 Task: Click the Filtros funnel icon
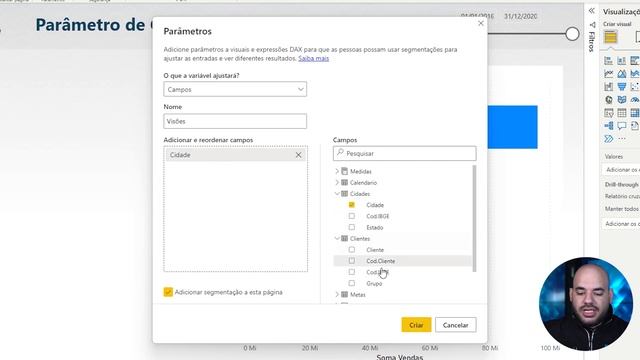click(x=592, y=25)
